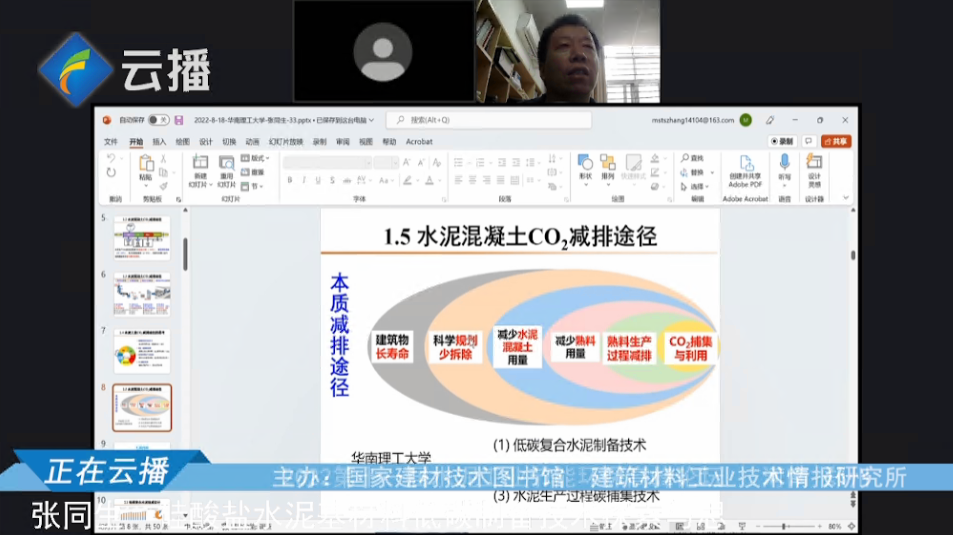
Task: Click the green account avatar circle
Action: (746, 120)
